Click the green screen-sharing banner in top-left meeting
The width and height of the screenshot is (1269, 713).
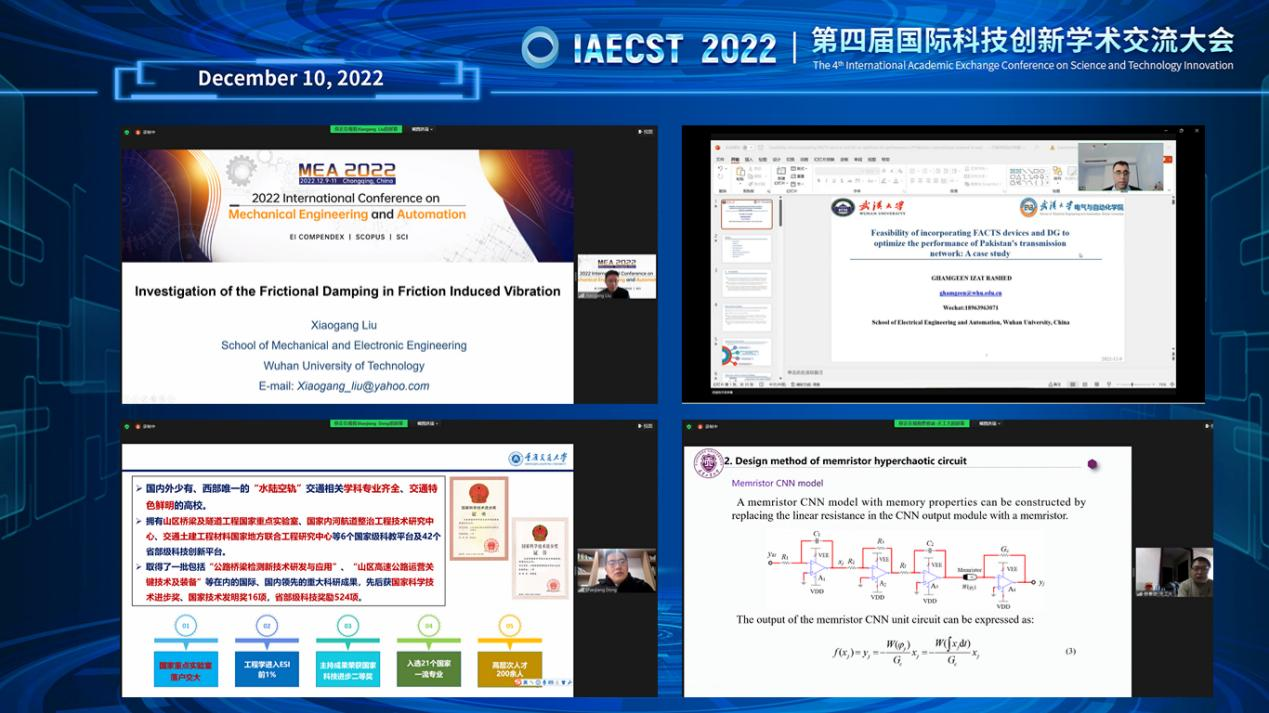365,130
